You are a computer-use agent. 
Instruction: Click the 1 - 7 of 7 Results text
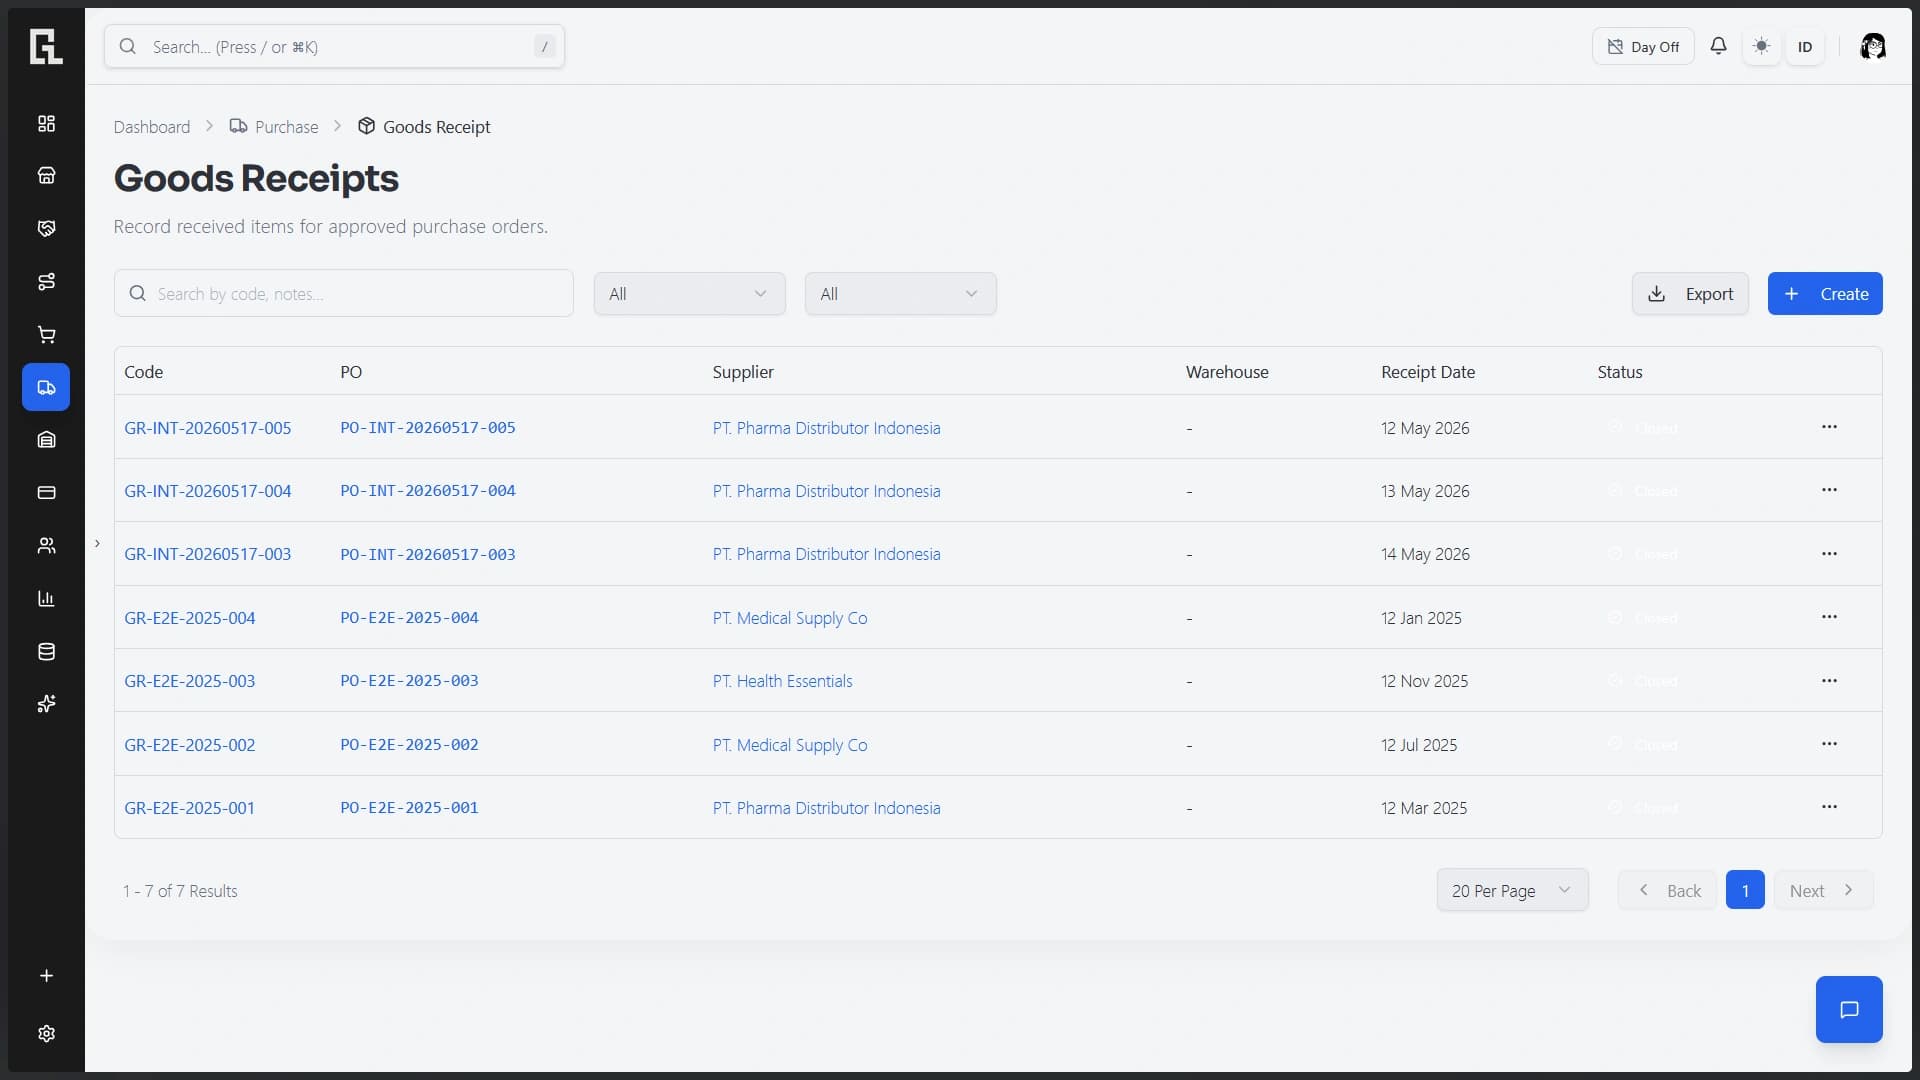coord(180,891)
